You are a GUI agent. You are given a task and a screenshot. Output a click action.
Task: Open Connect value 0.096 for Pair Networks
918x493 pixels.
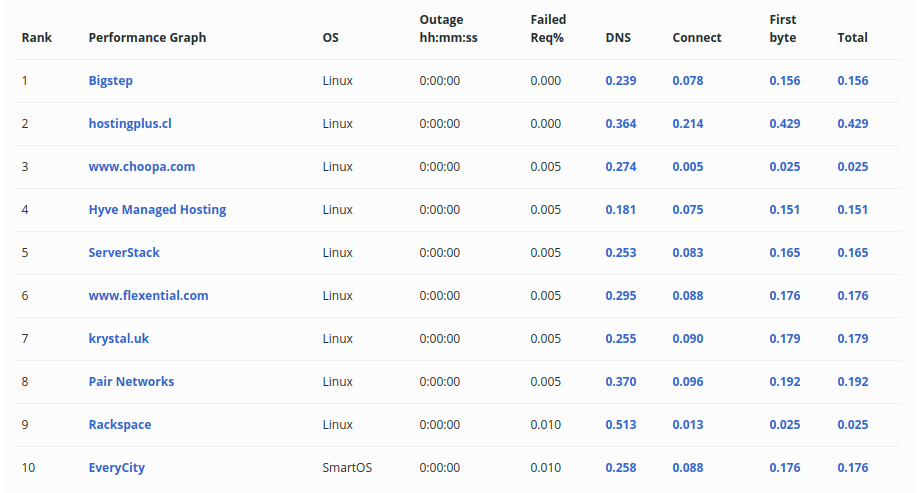[688, 382]
